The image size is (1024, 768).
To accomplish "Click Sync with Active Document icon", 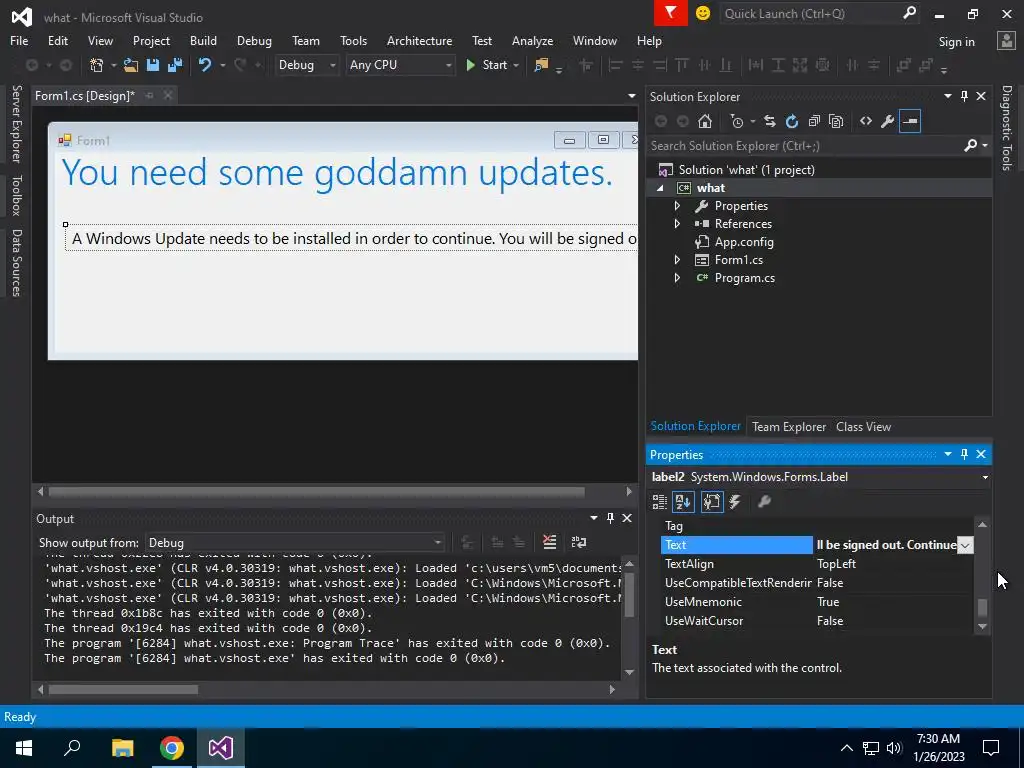I will tap(770, 121).
